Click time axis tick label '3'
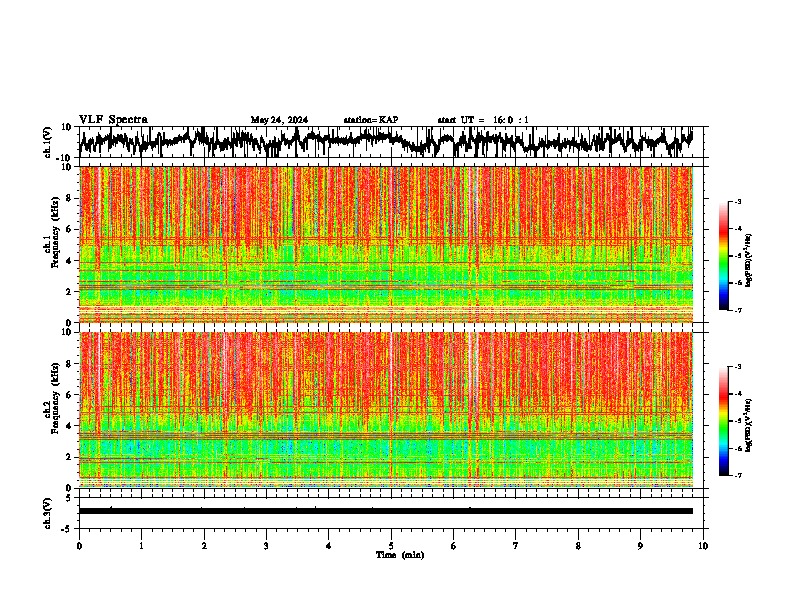 (266, 546)
